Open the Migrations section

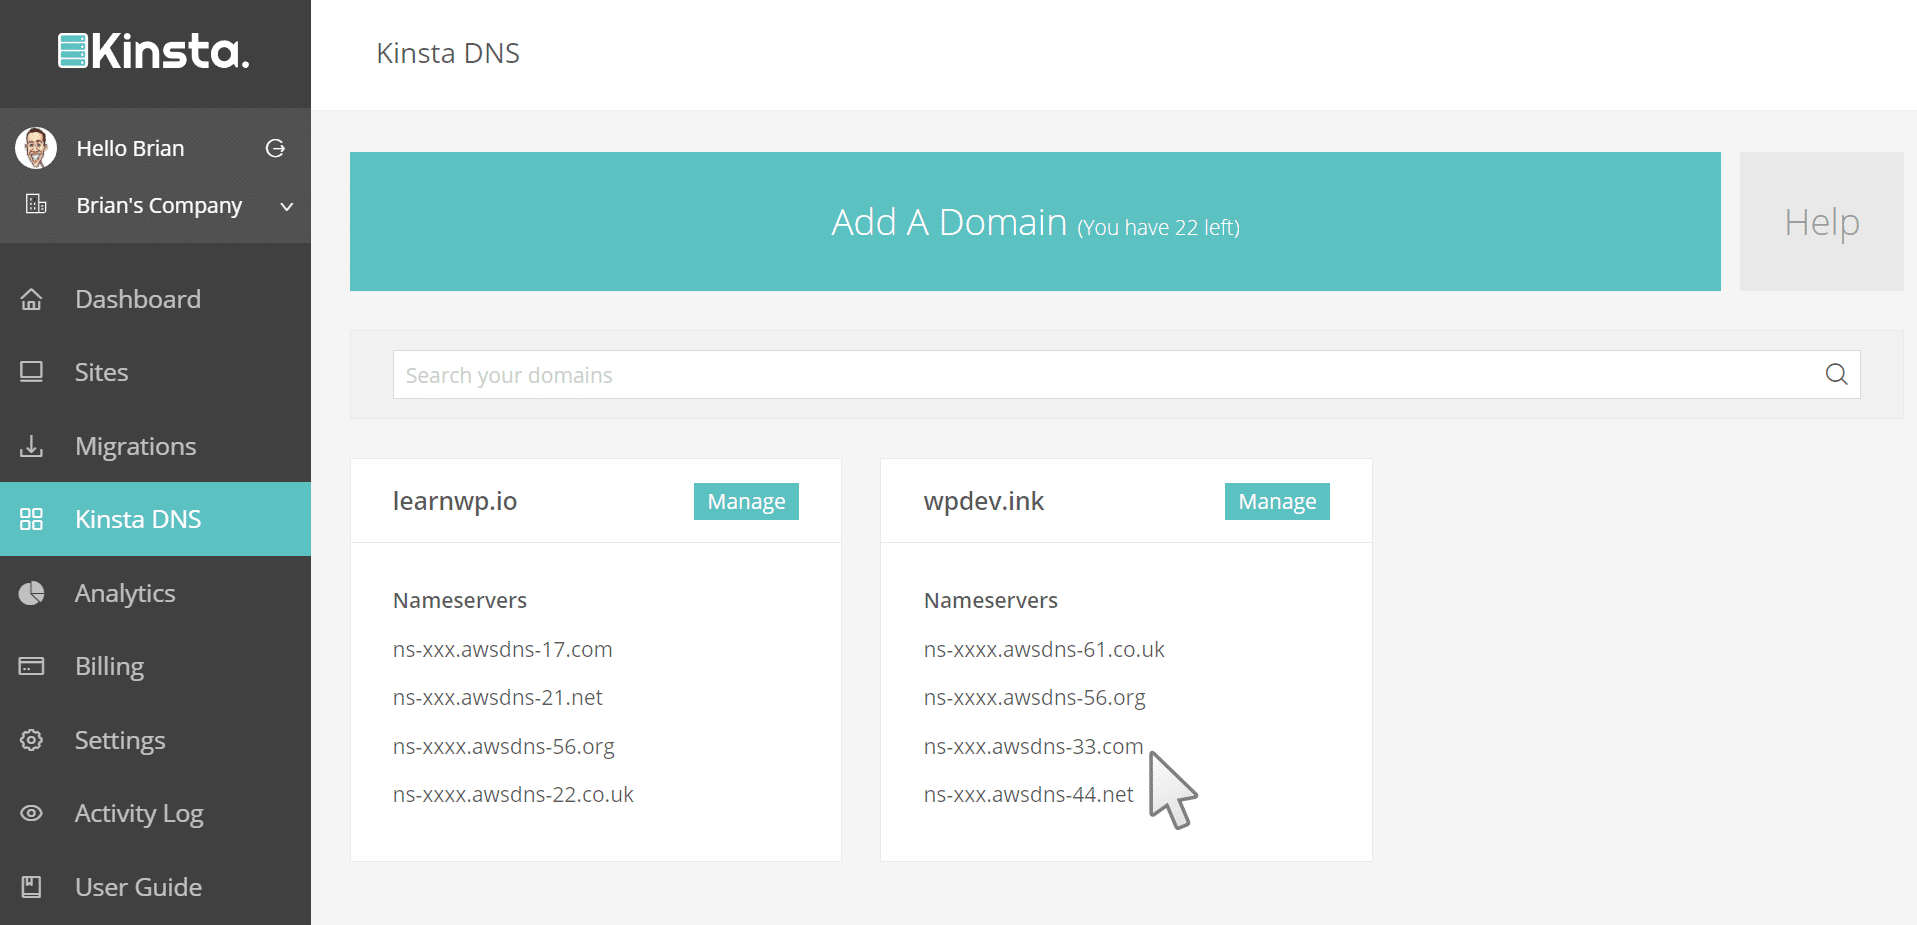tap(155, 446)
